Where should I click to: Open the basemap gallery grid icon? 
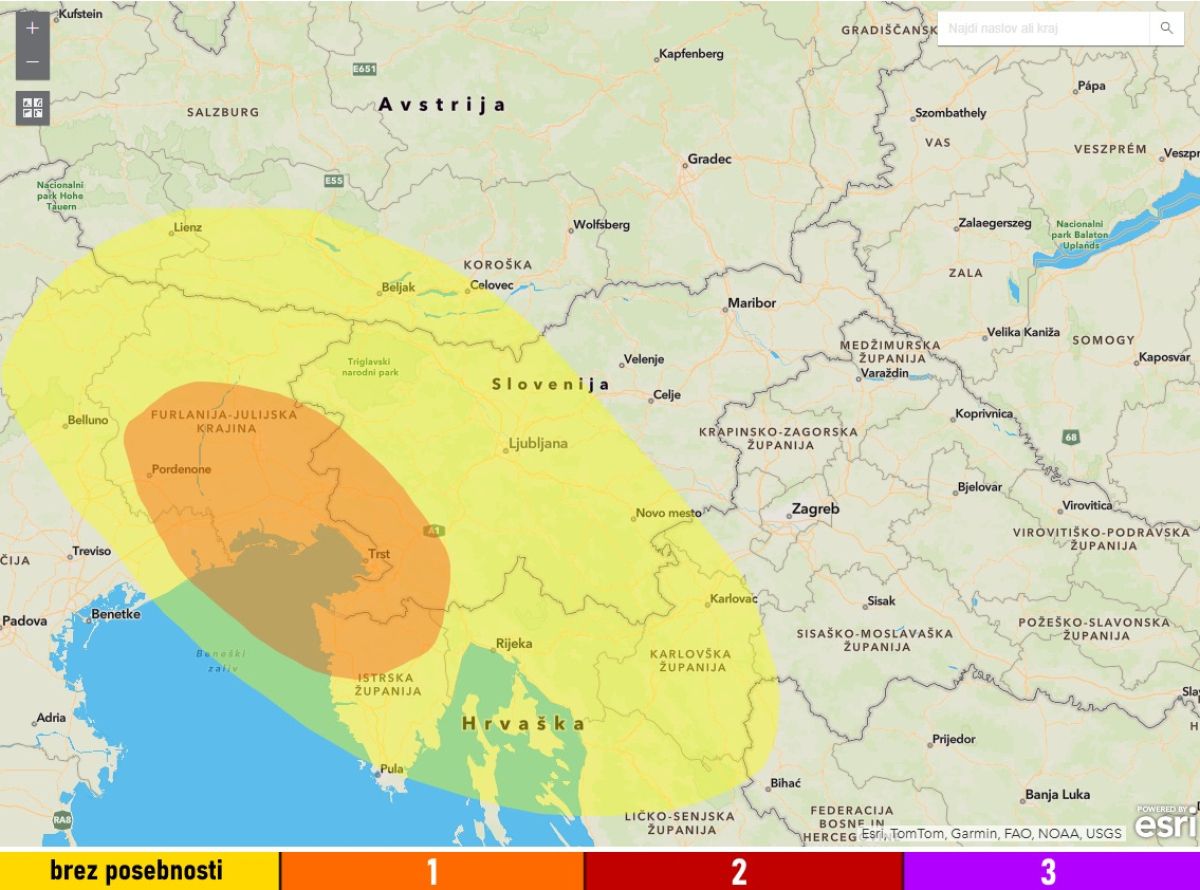point(32,108)
